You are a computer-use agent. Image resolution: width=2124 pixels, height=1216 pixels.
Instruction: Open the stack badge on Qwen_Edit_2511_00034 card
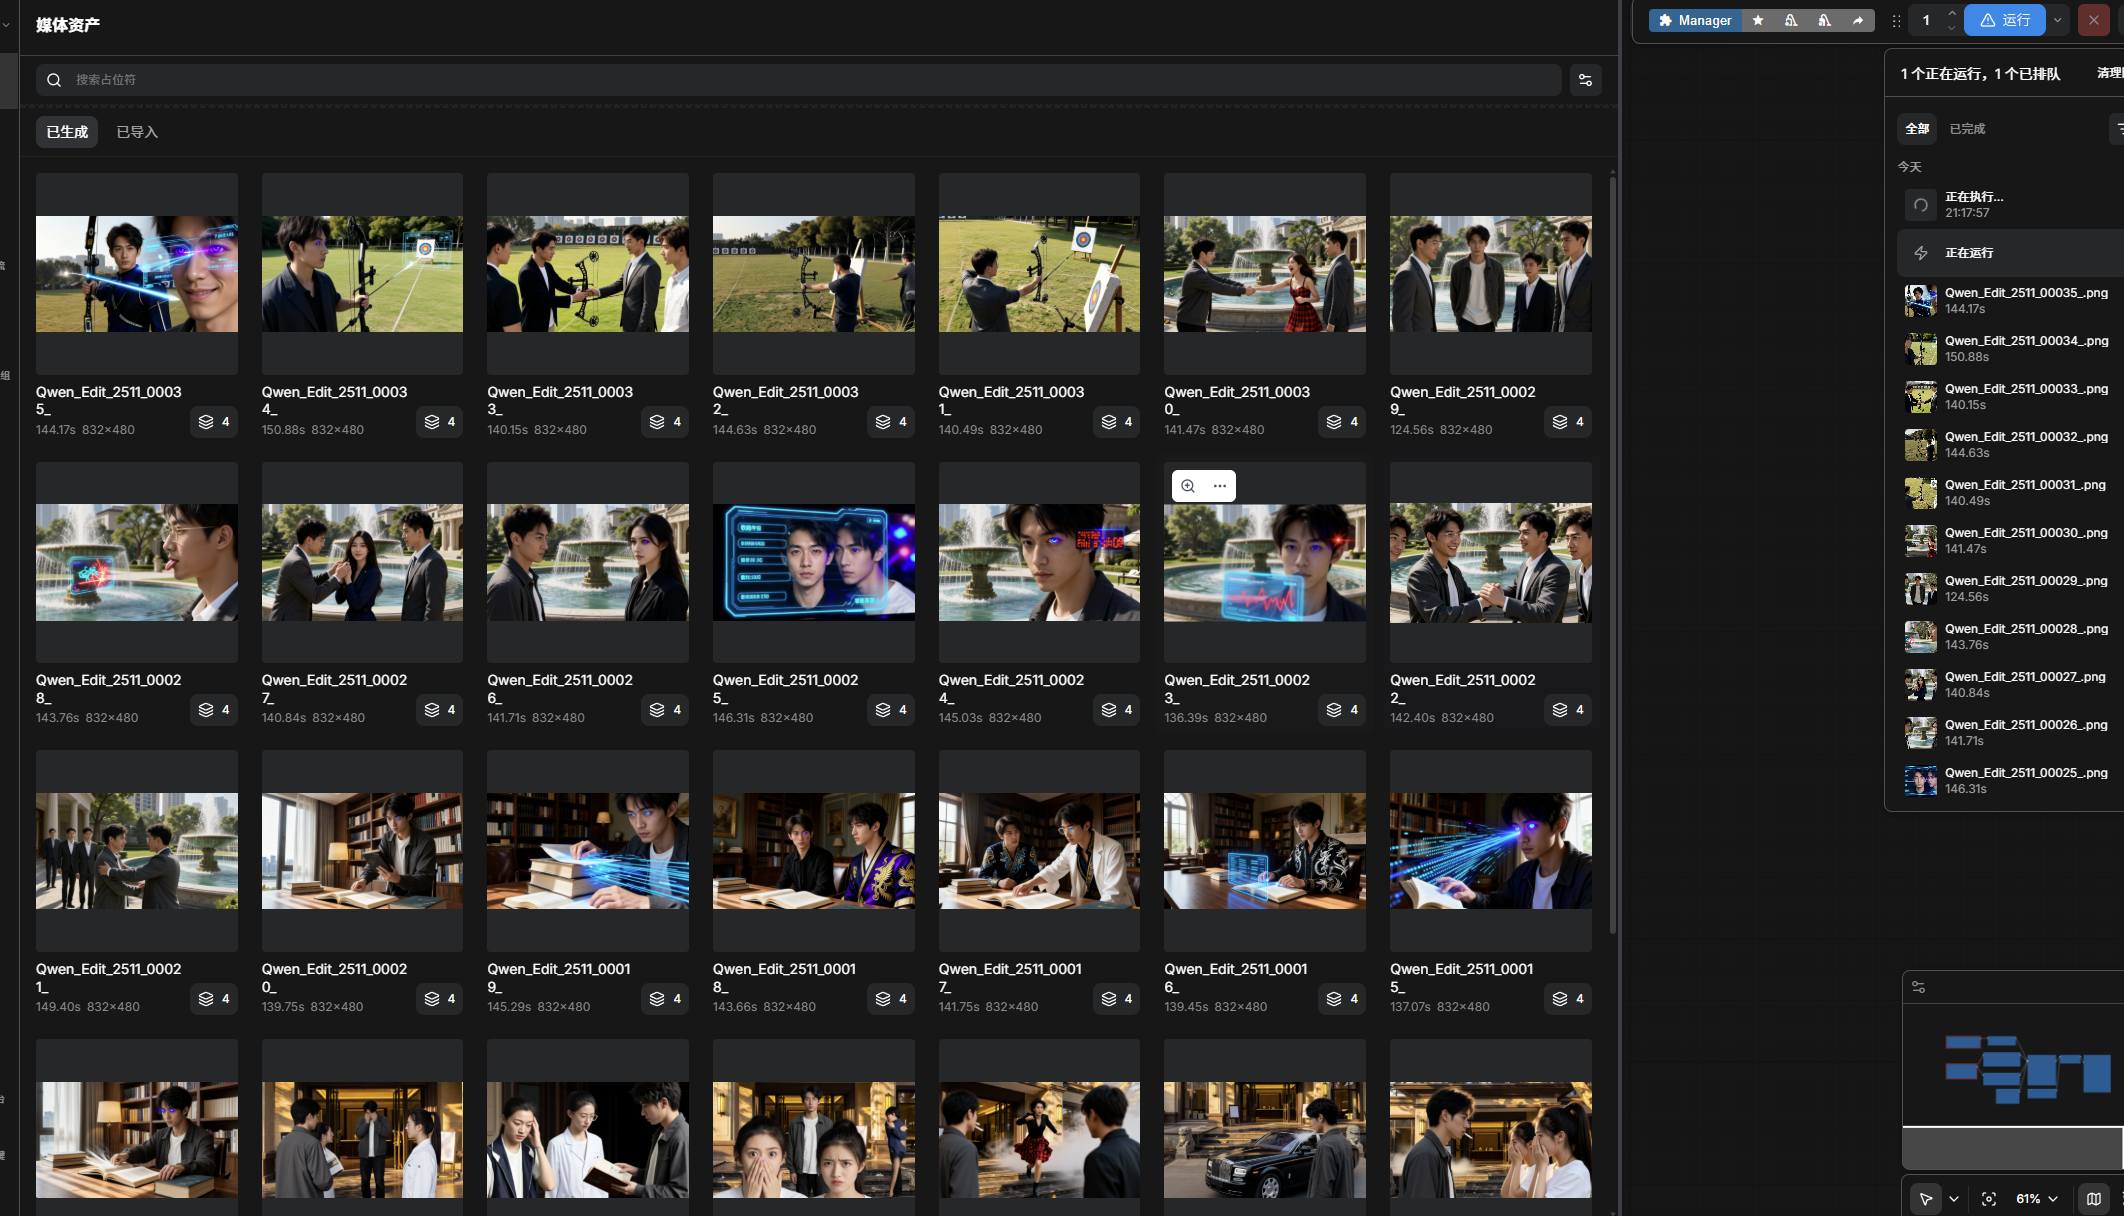click(x=440, y=422)
